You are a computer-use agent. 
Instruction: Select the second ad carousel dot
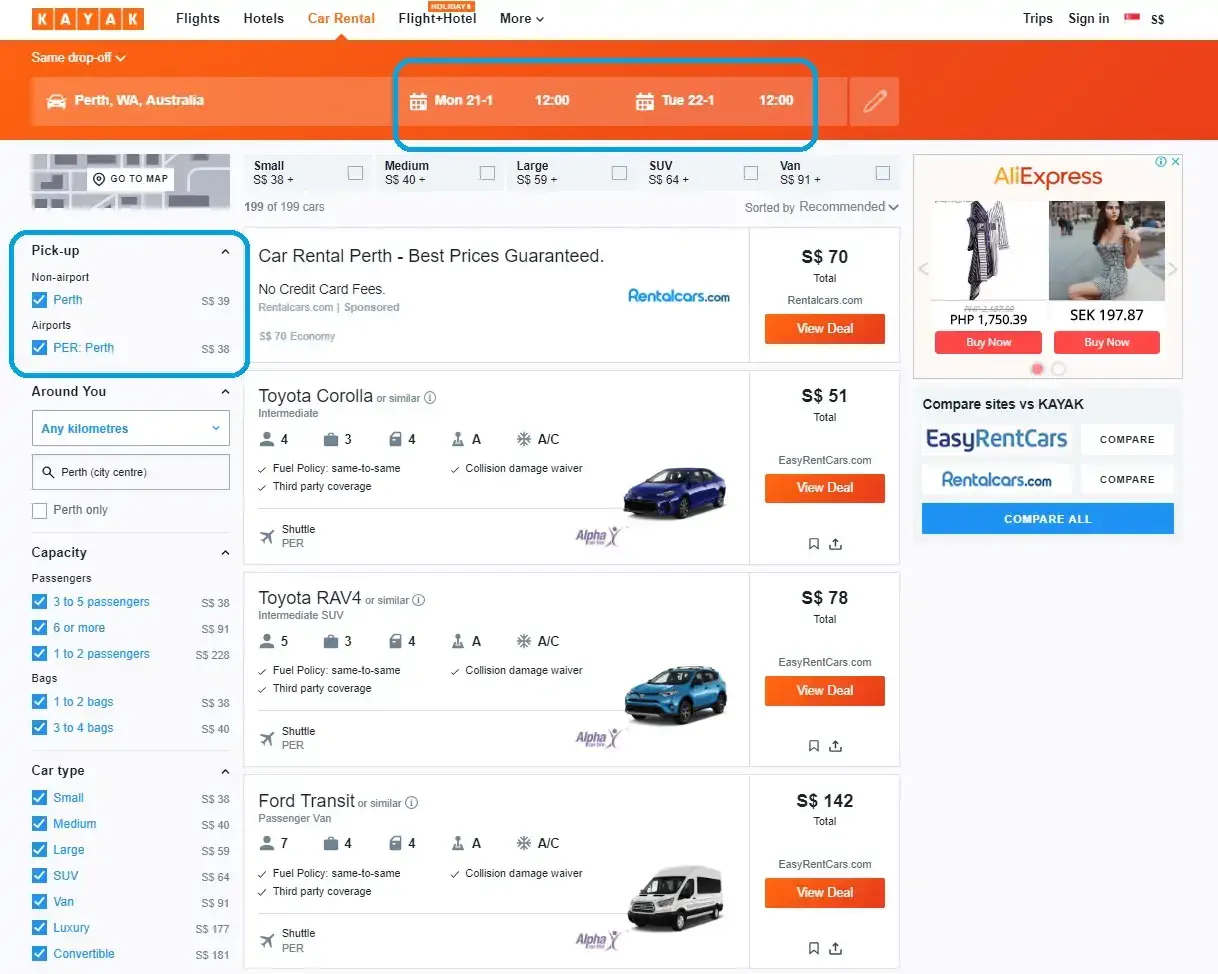coord(1058,369)
